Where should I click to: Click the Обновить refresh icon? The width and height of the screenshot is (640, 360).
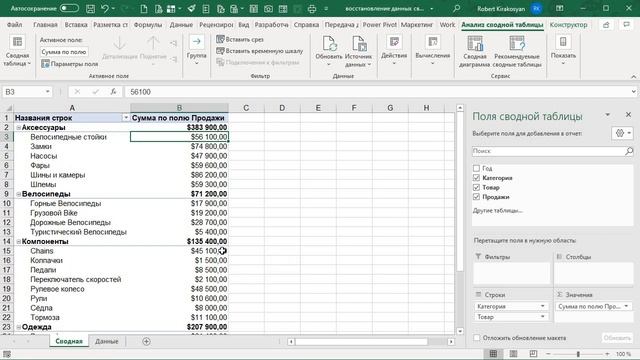click(x=329, y=43)
